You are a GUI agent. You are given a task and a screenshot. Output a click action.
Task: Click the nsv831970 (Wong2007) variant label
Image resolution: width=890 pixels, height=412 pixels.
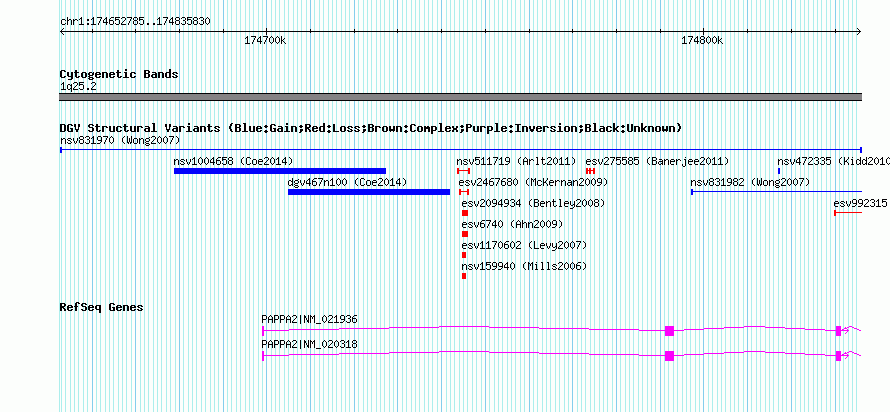click(120, 140)
